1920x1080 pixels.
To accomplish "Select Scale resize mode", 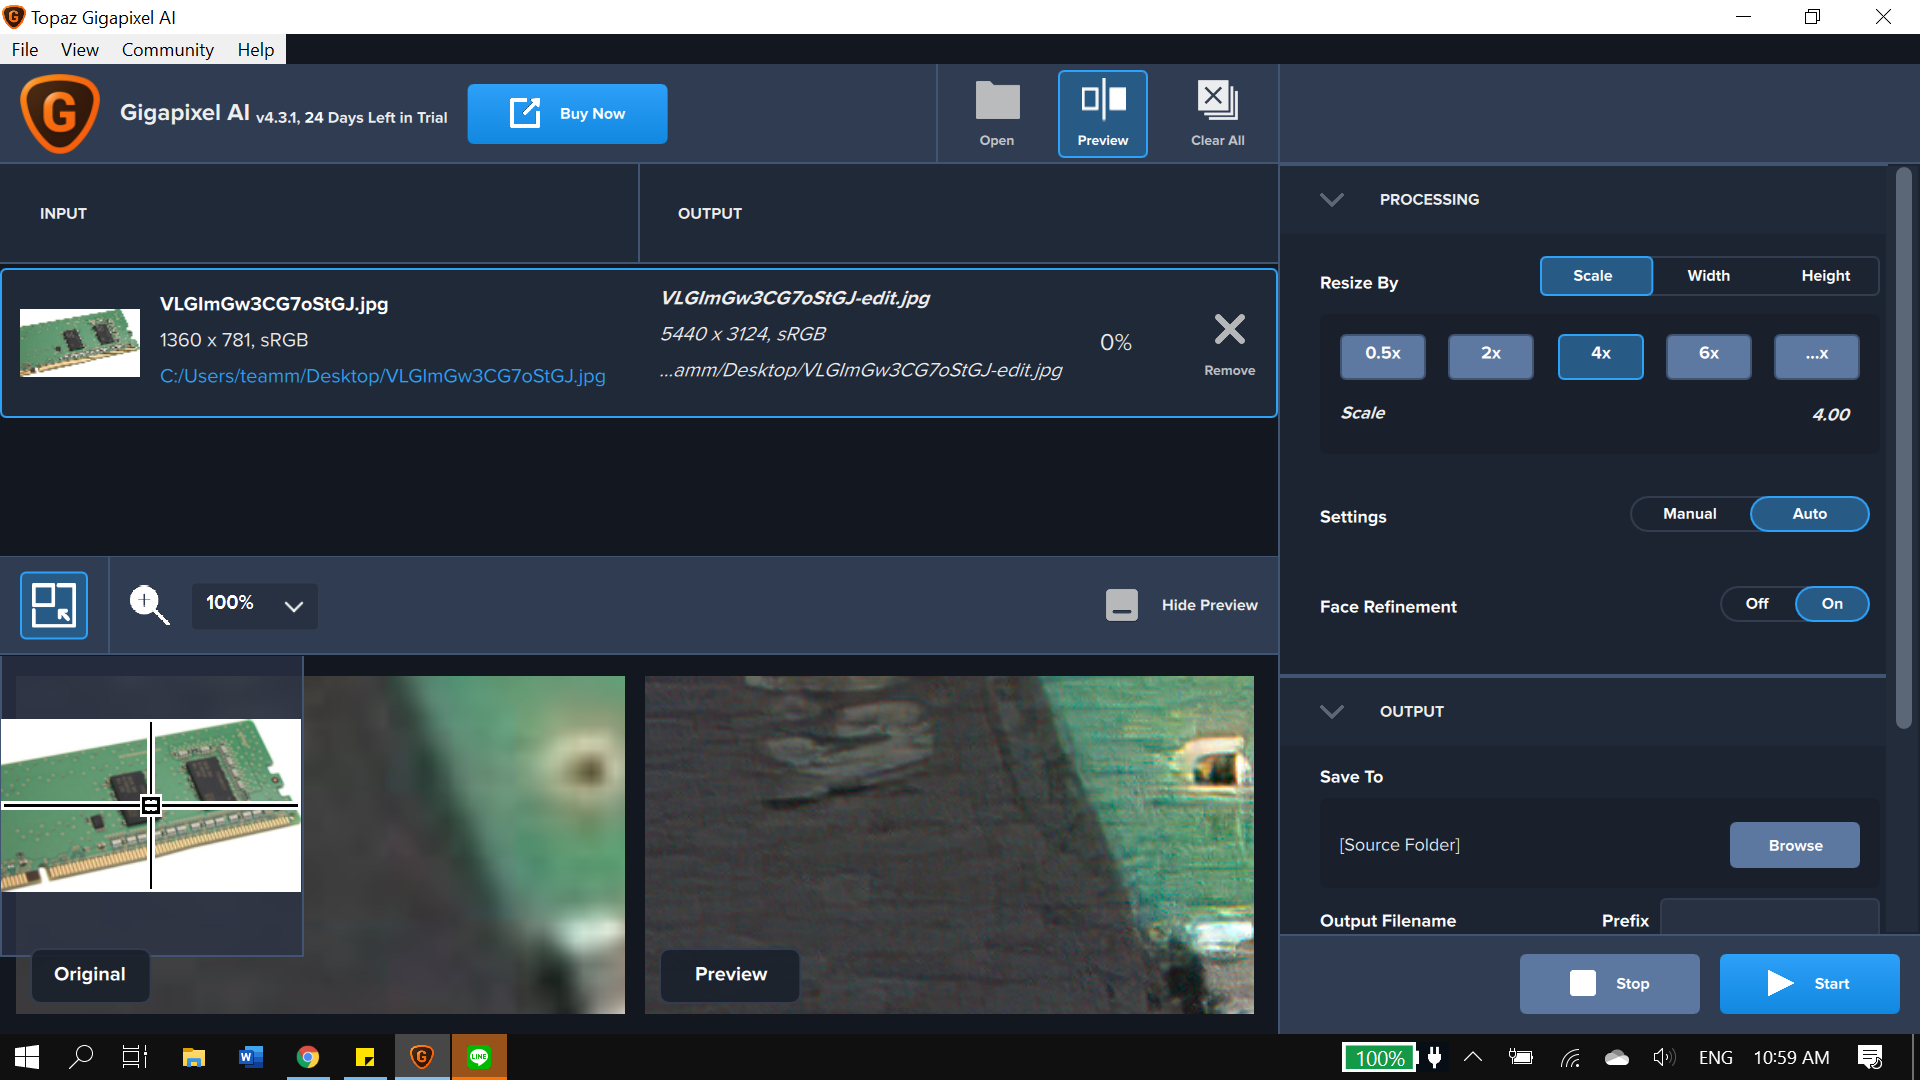I will coord(1596,276).
